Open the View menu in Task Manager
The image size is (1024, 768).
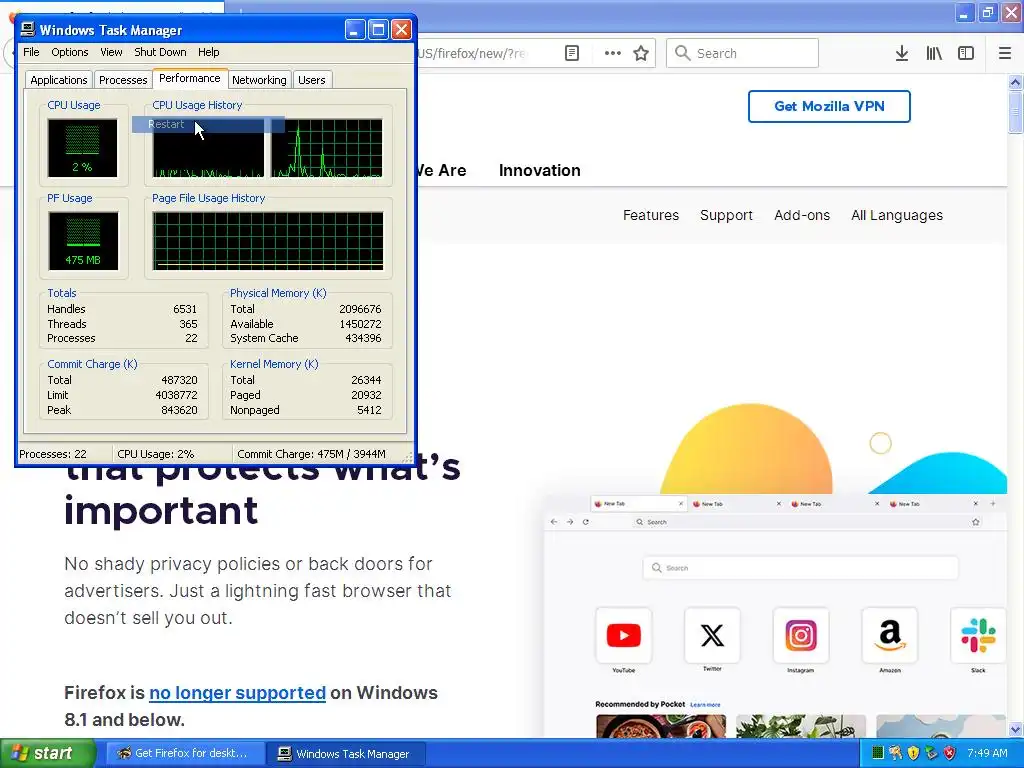click(x=111, y=52)
